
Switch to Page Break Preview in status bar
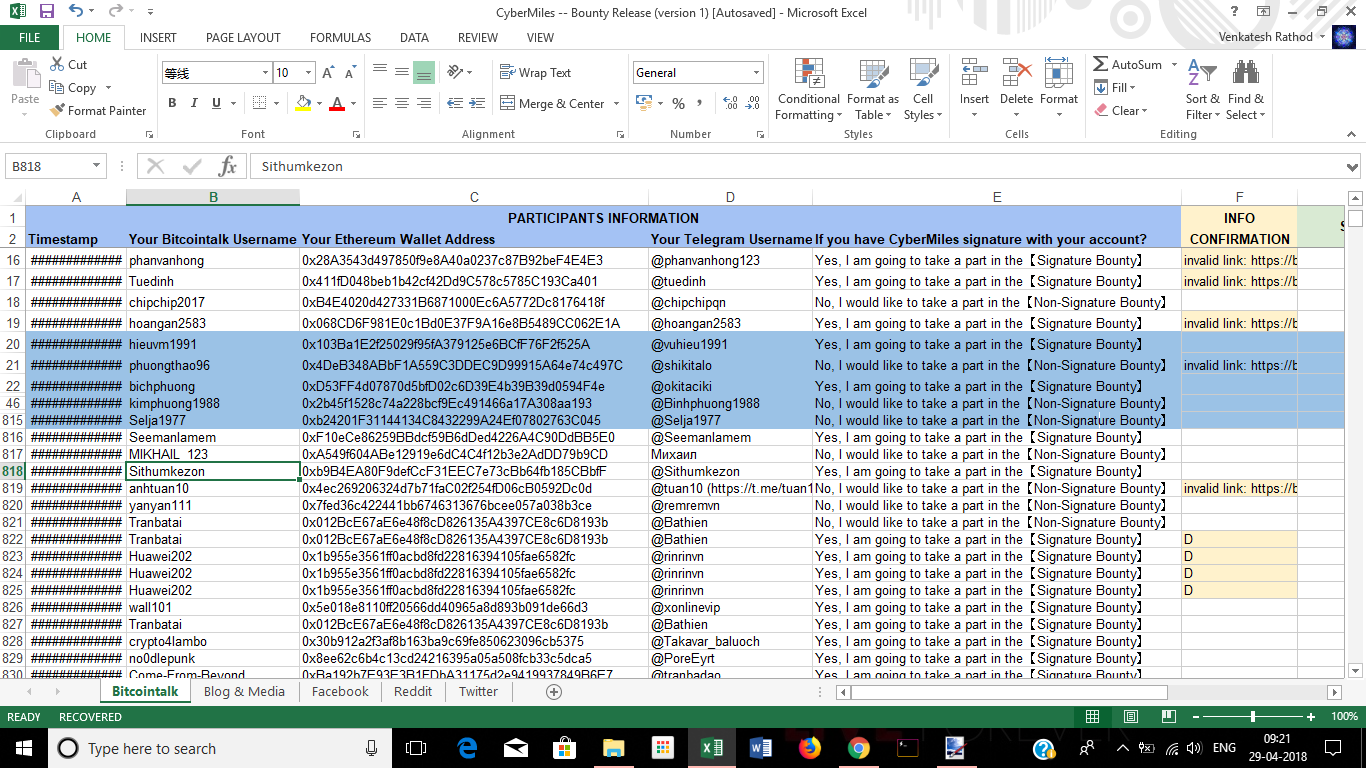pyautogui.click(x=1168, y=717)
